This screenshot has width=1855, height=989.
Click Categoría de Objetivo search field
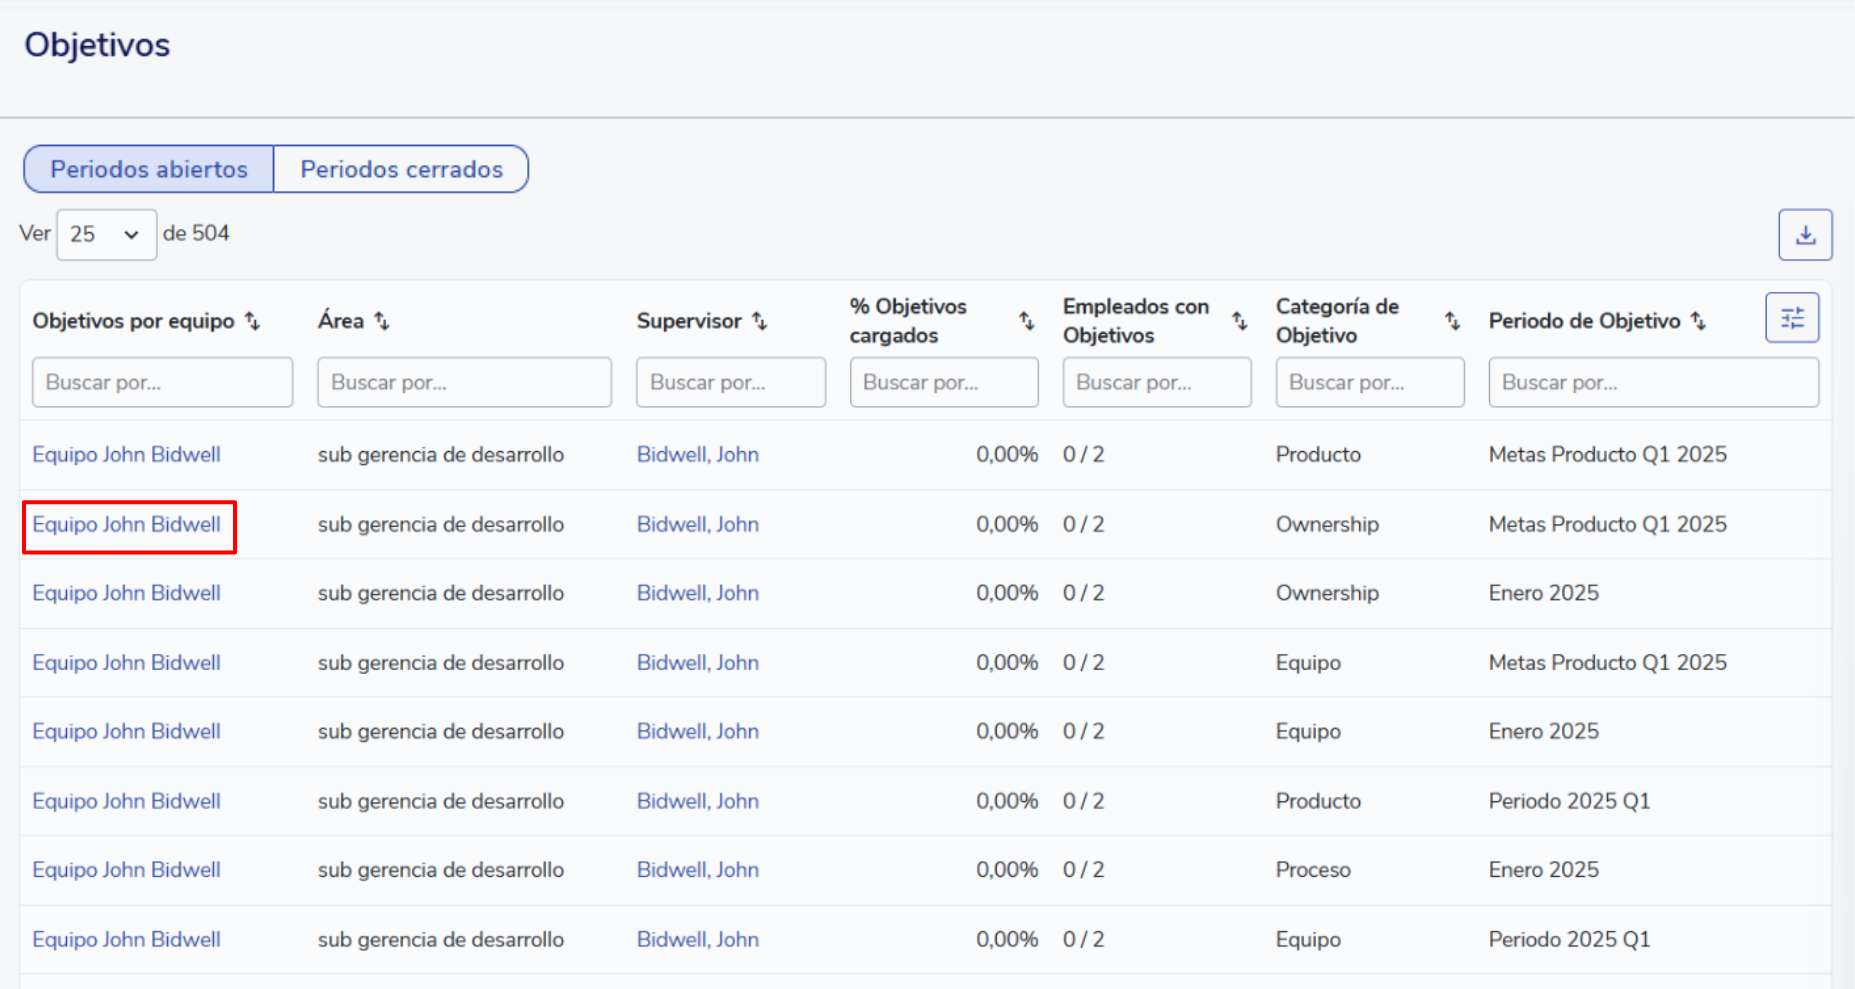pyautogui.click(x=1369, y=383)
